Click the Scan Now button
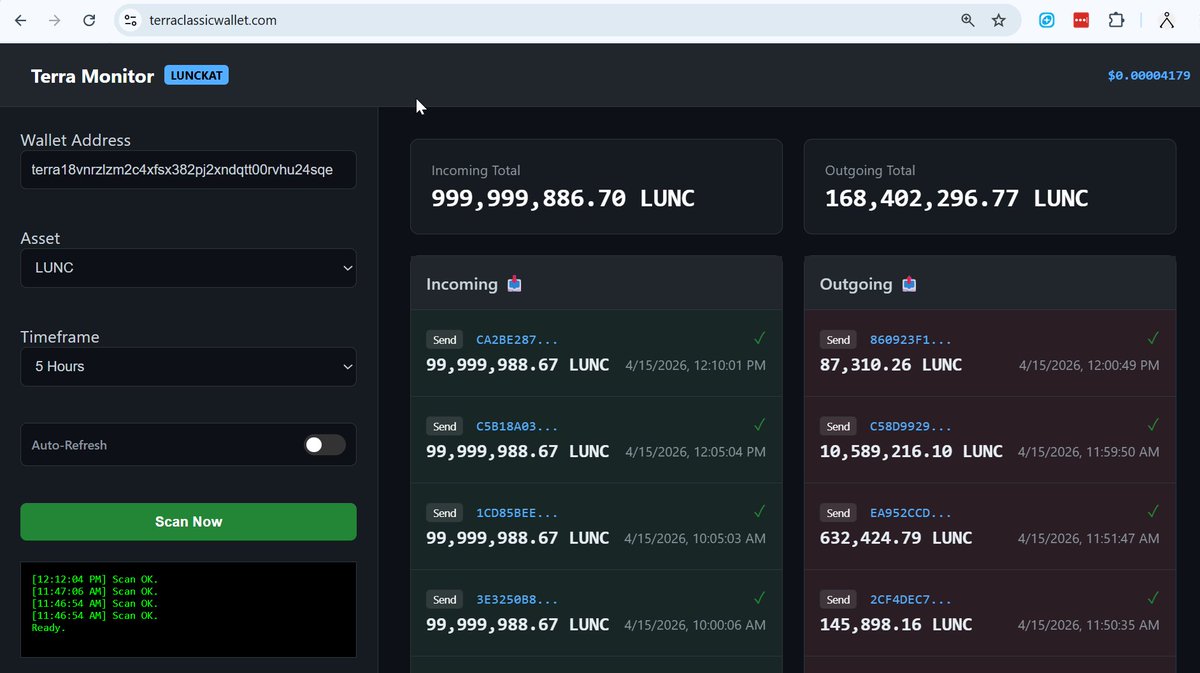This screenshot has width=1200, height=673. pyautogui.click(x=188, y=522)
